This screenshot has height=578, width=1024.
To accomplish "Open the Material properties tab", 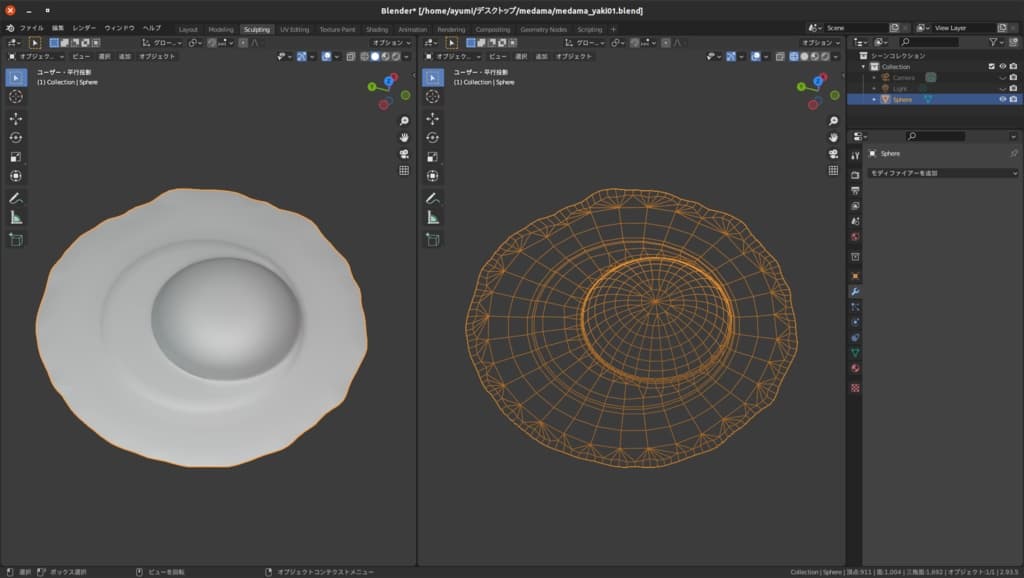I will coord(855,368).
